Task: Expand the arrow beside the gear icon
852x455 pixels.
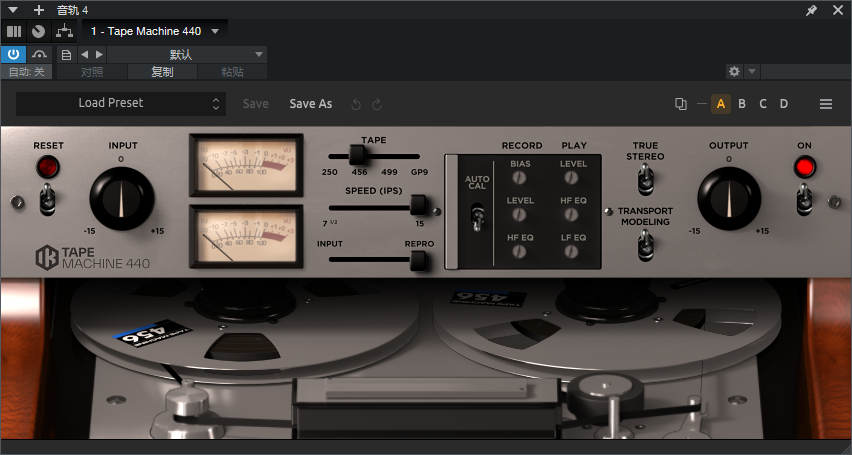Action: (751, 71)
